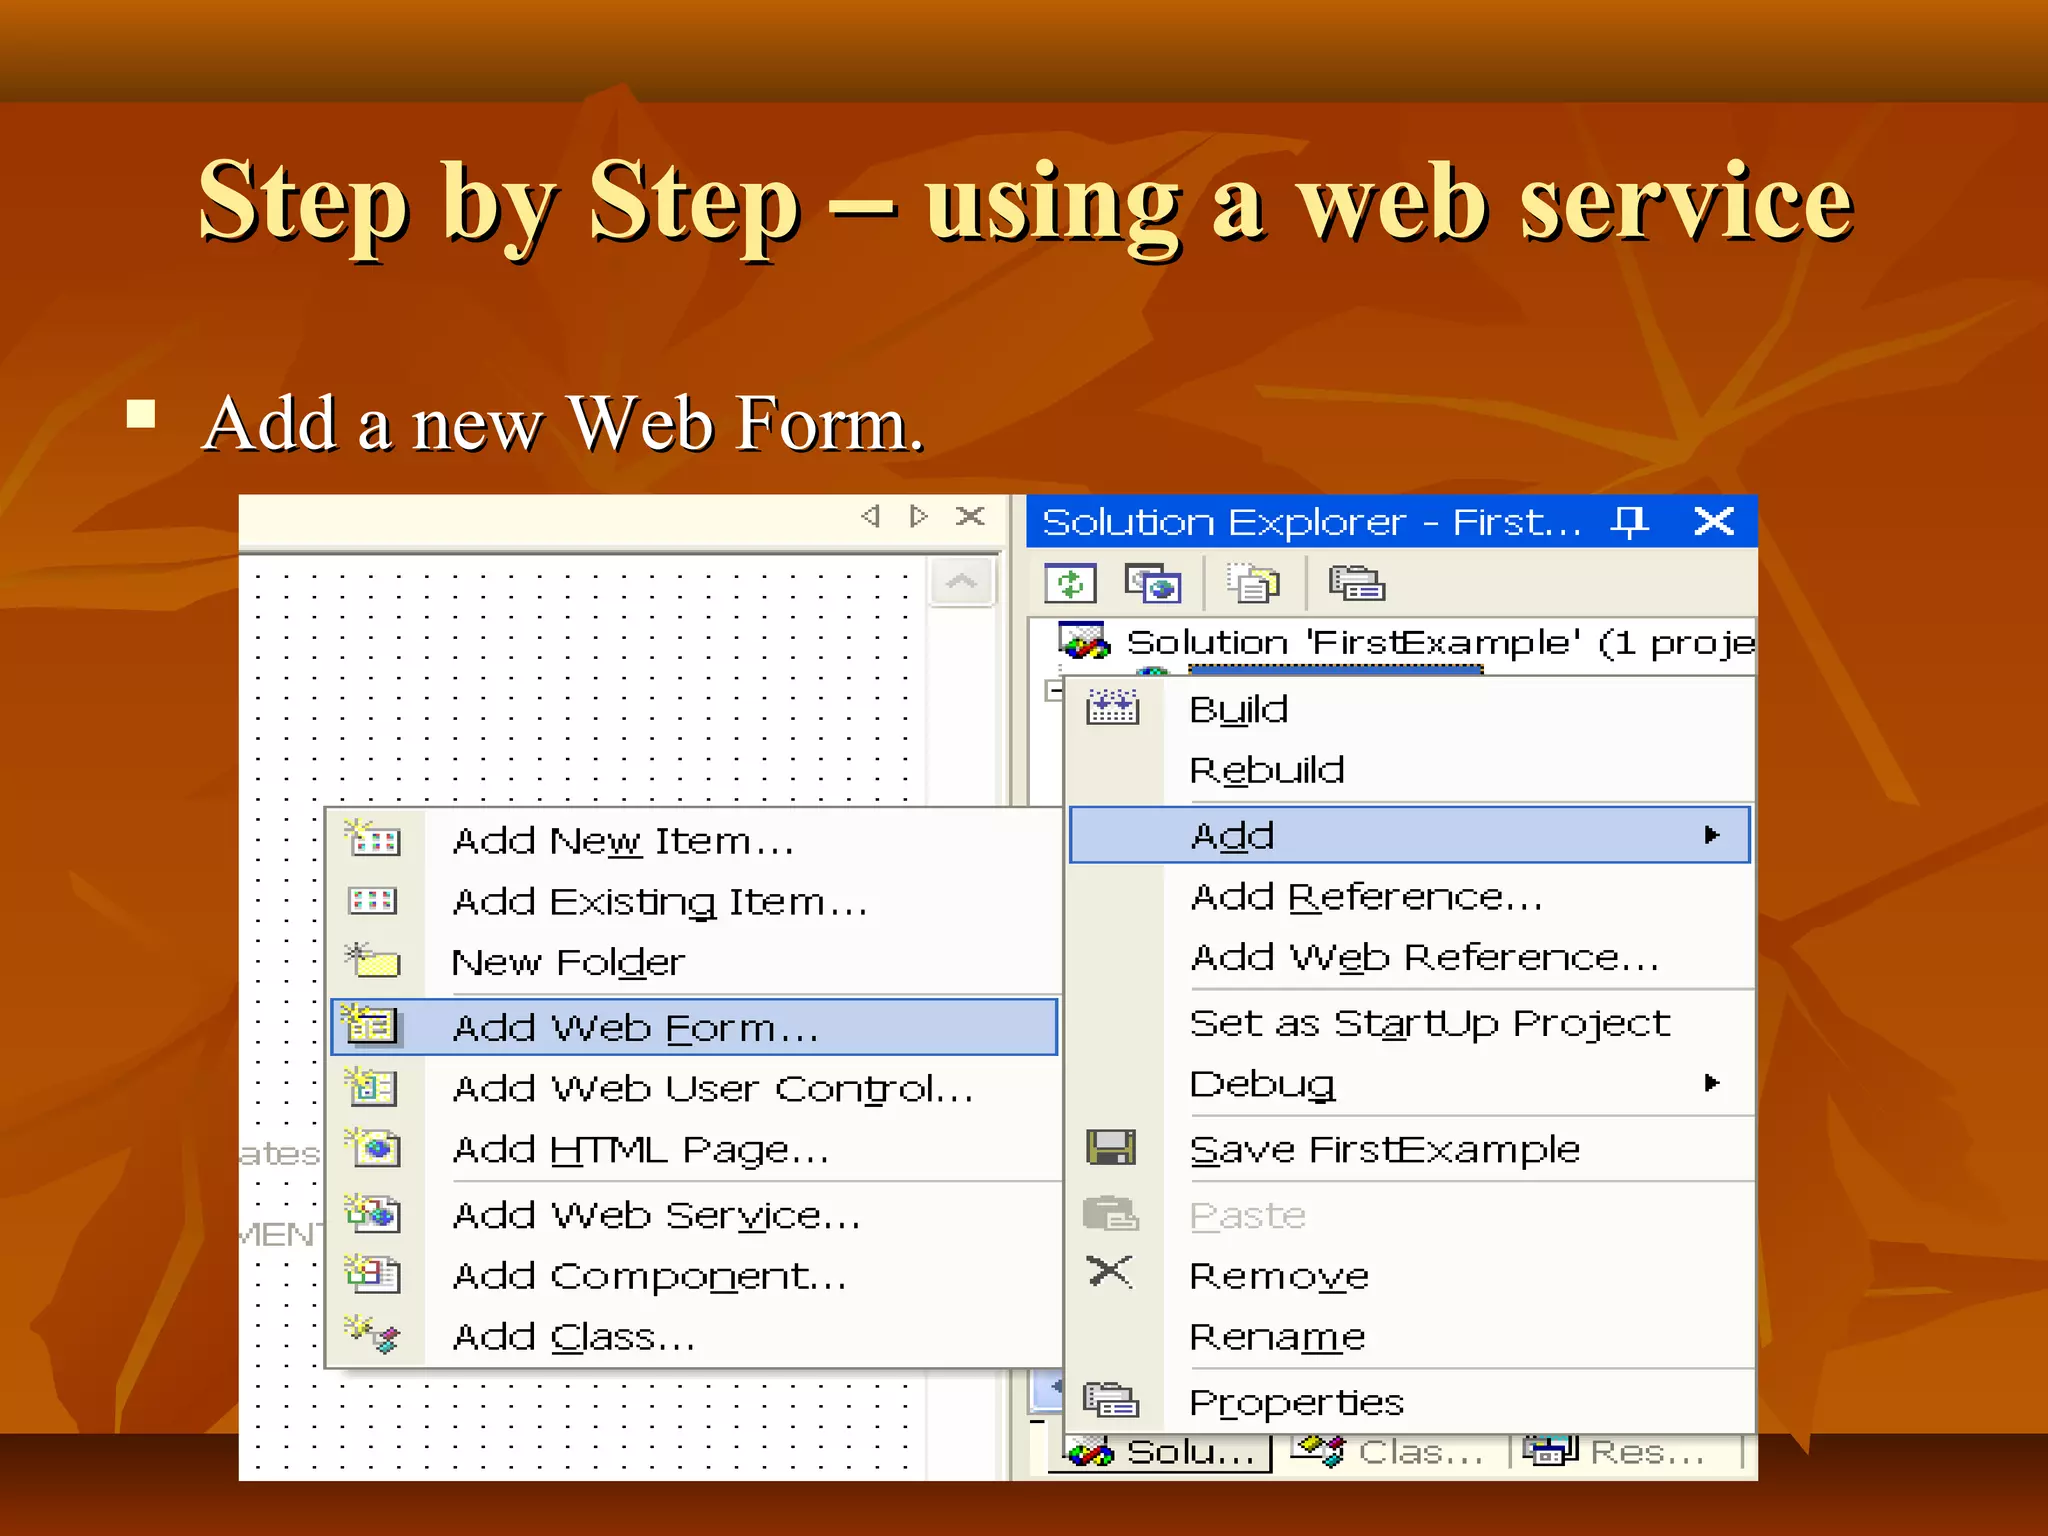Switch to the Res... Resource View tab
Image resolution: width=2048 pixels, height=1536 pixels.
[x=1615, y=1451]
